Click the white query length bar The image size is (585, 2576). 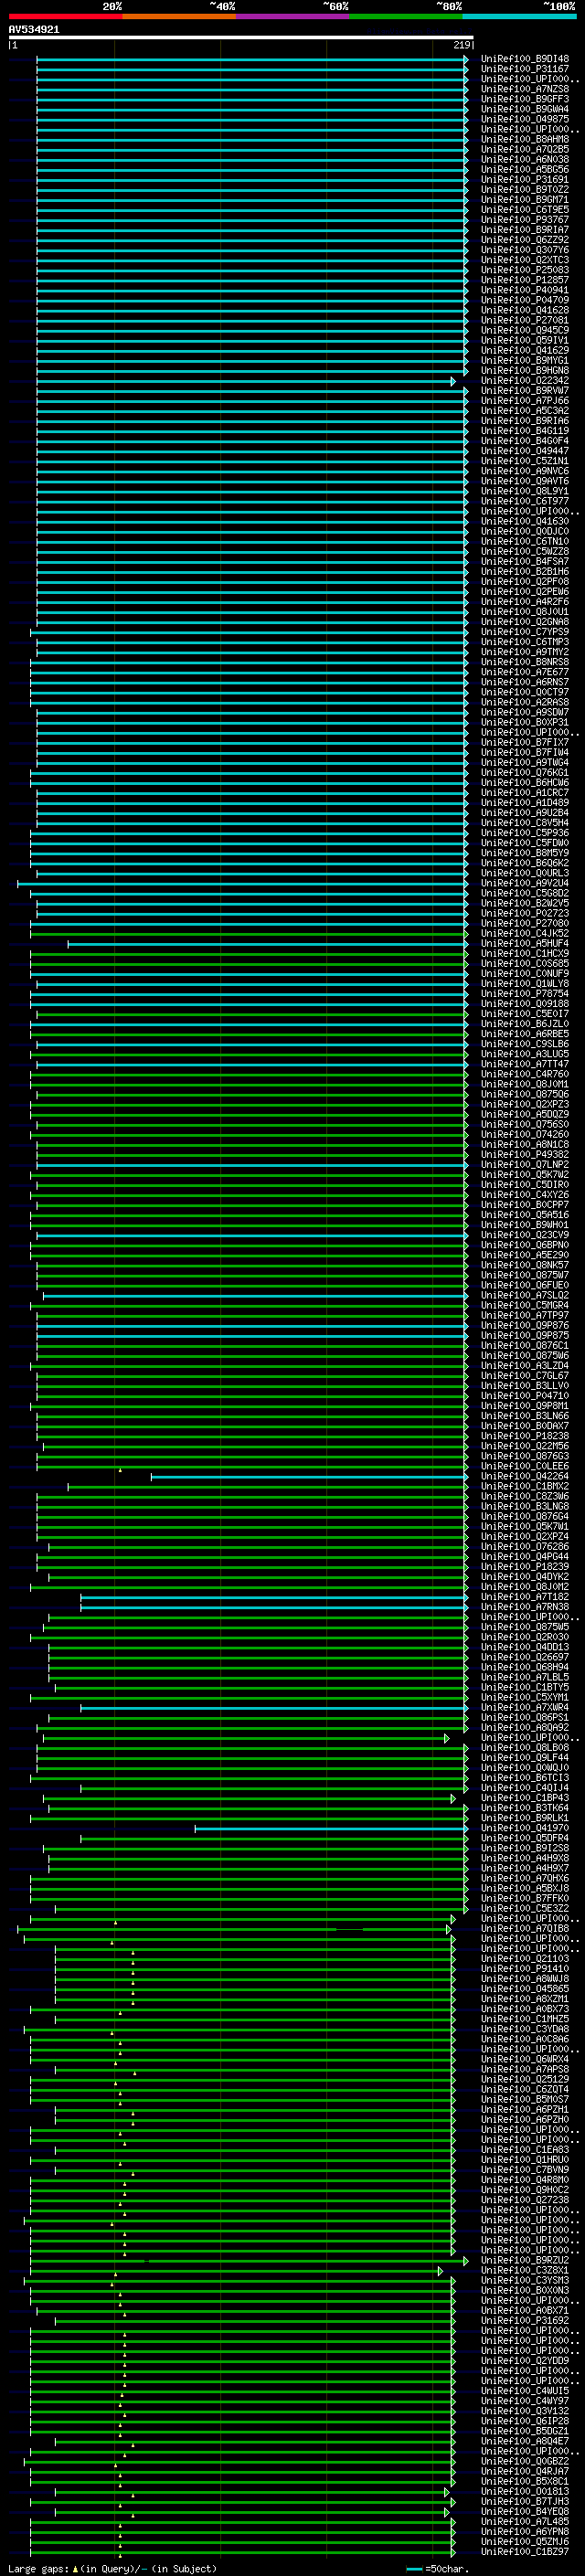[241, 37]
